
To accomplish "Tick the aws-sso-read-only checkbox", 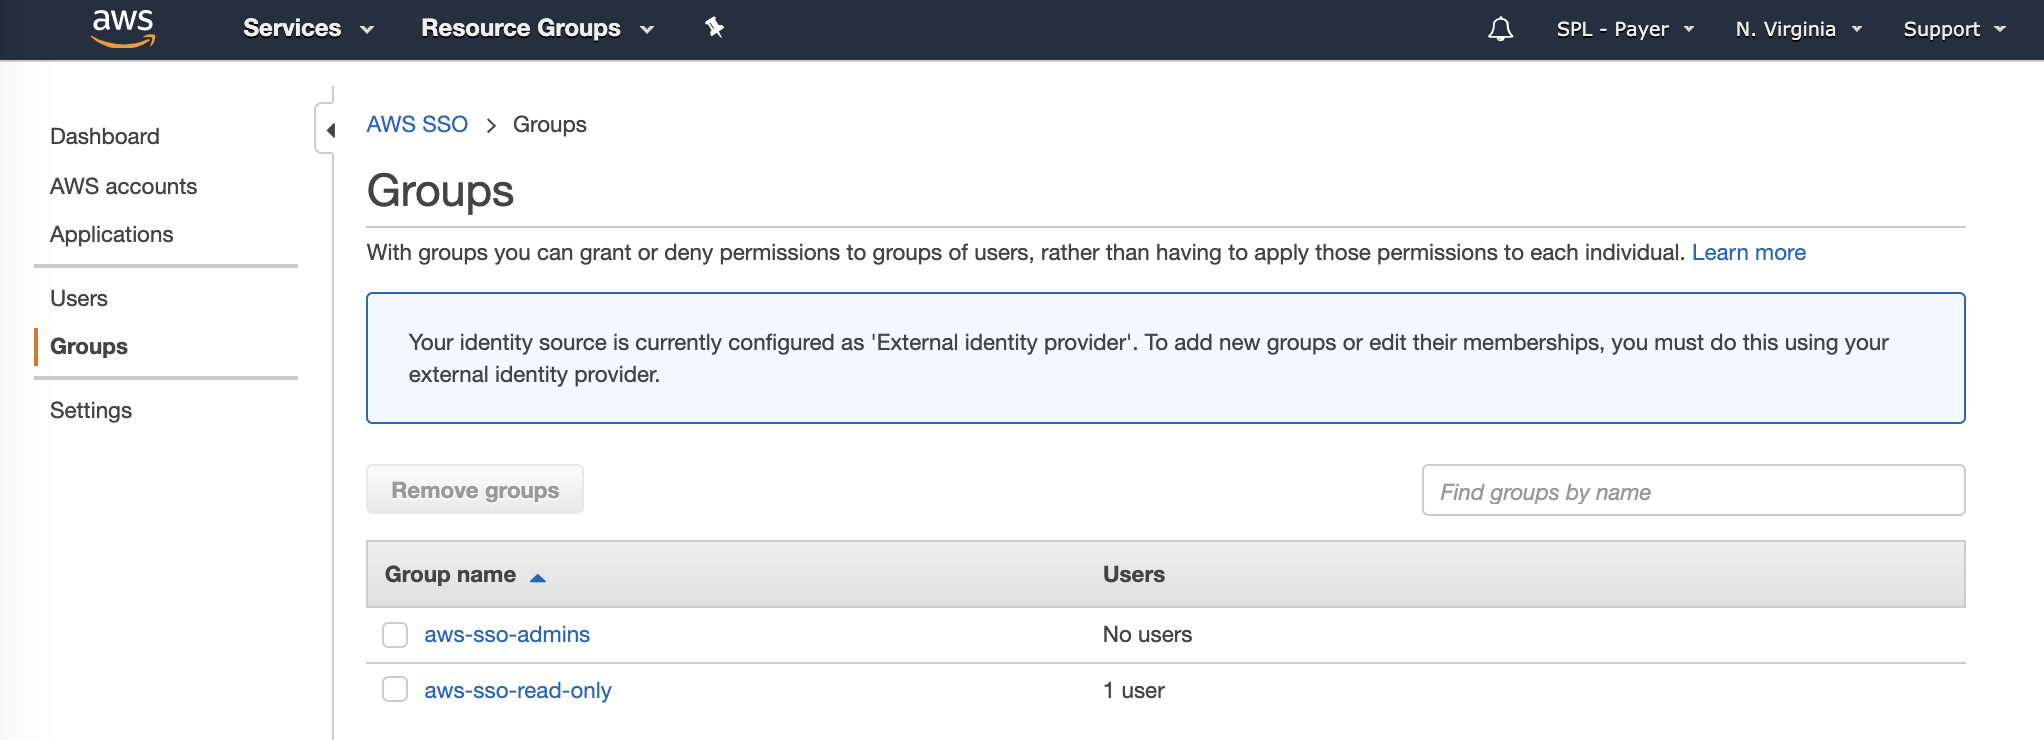I will [x=395, y=689].
